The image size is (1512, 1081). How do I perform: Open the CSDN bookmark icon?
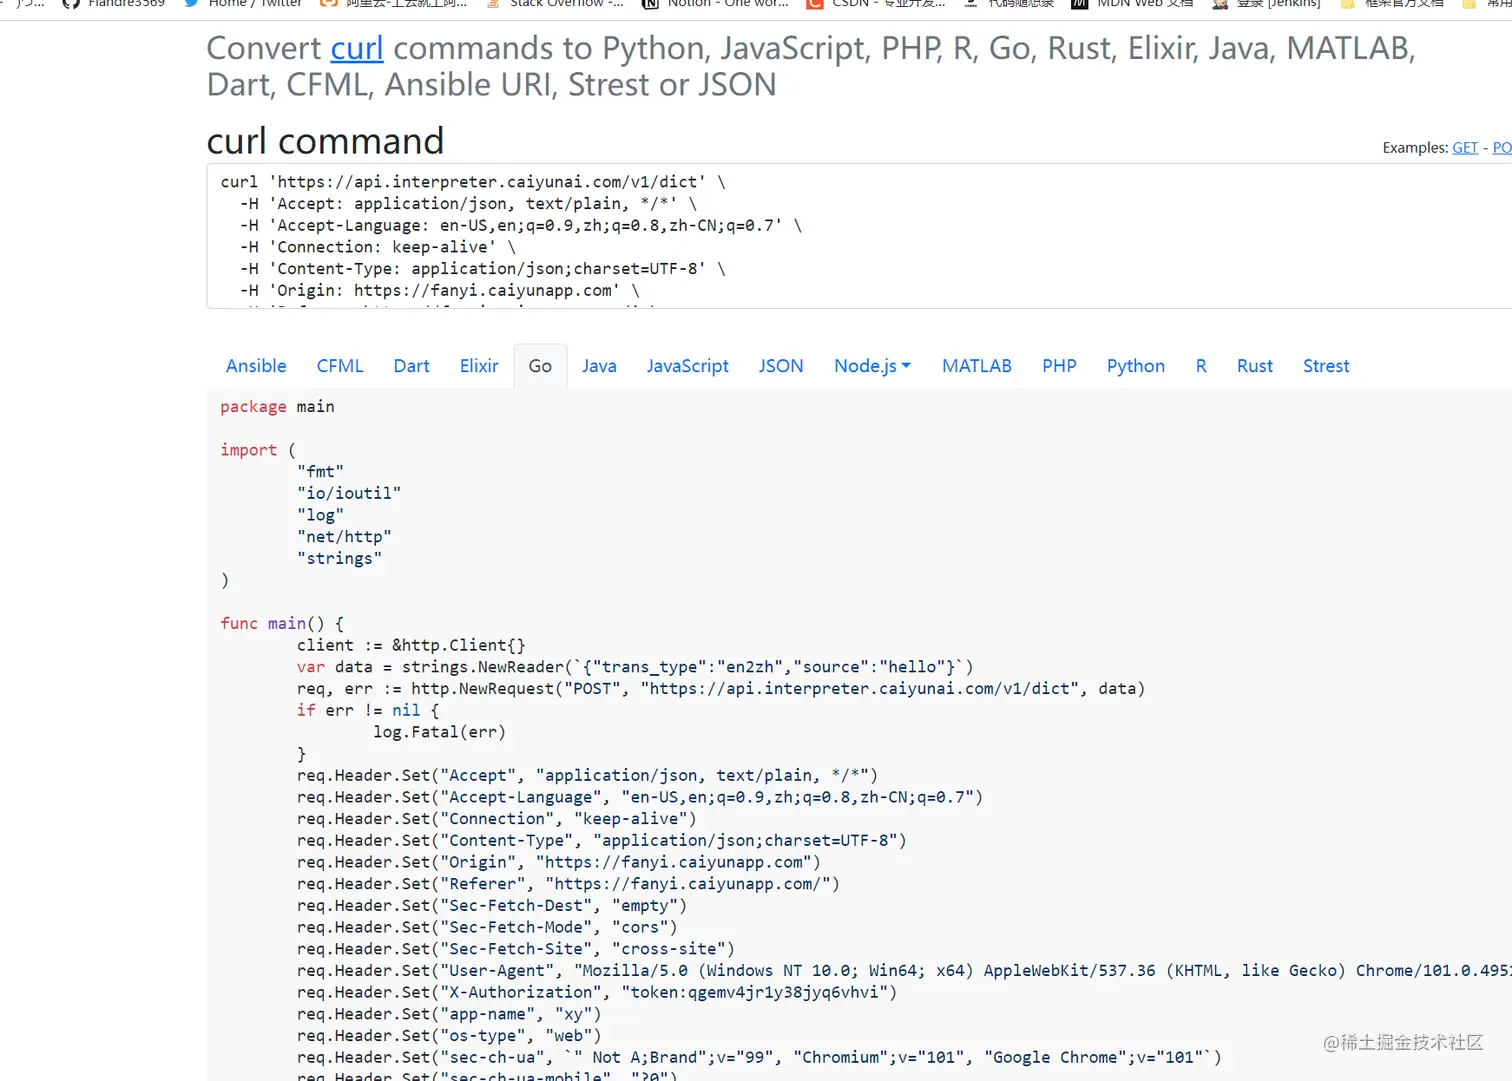click(x=815, y=3)
